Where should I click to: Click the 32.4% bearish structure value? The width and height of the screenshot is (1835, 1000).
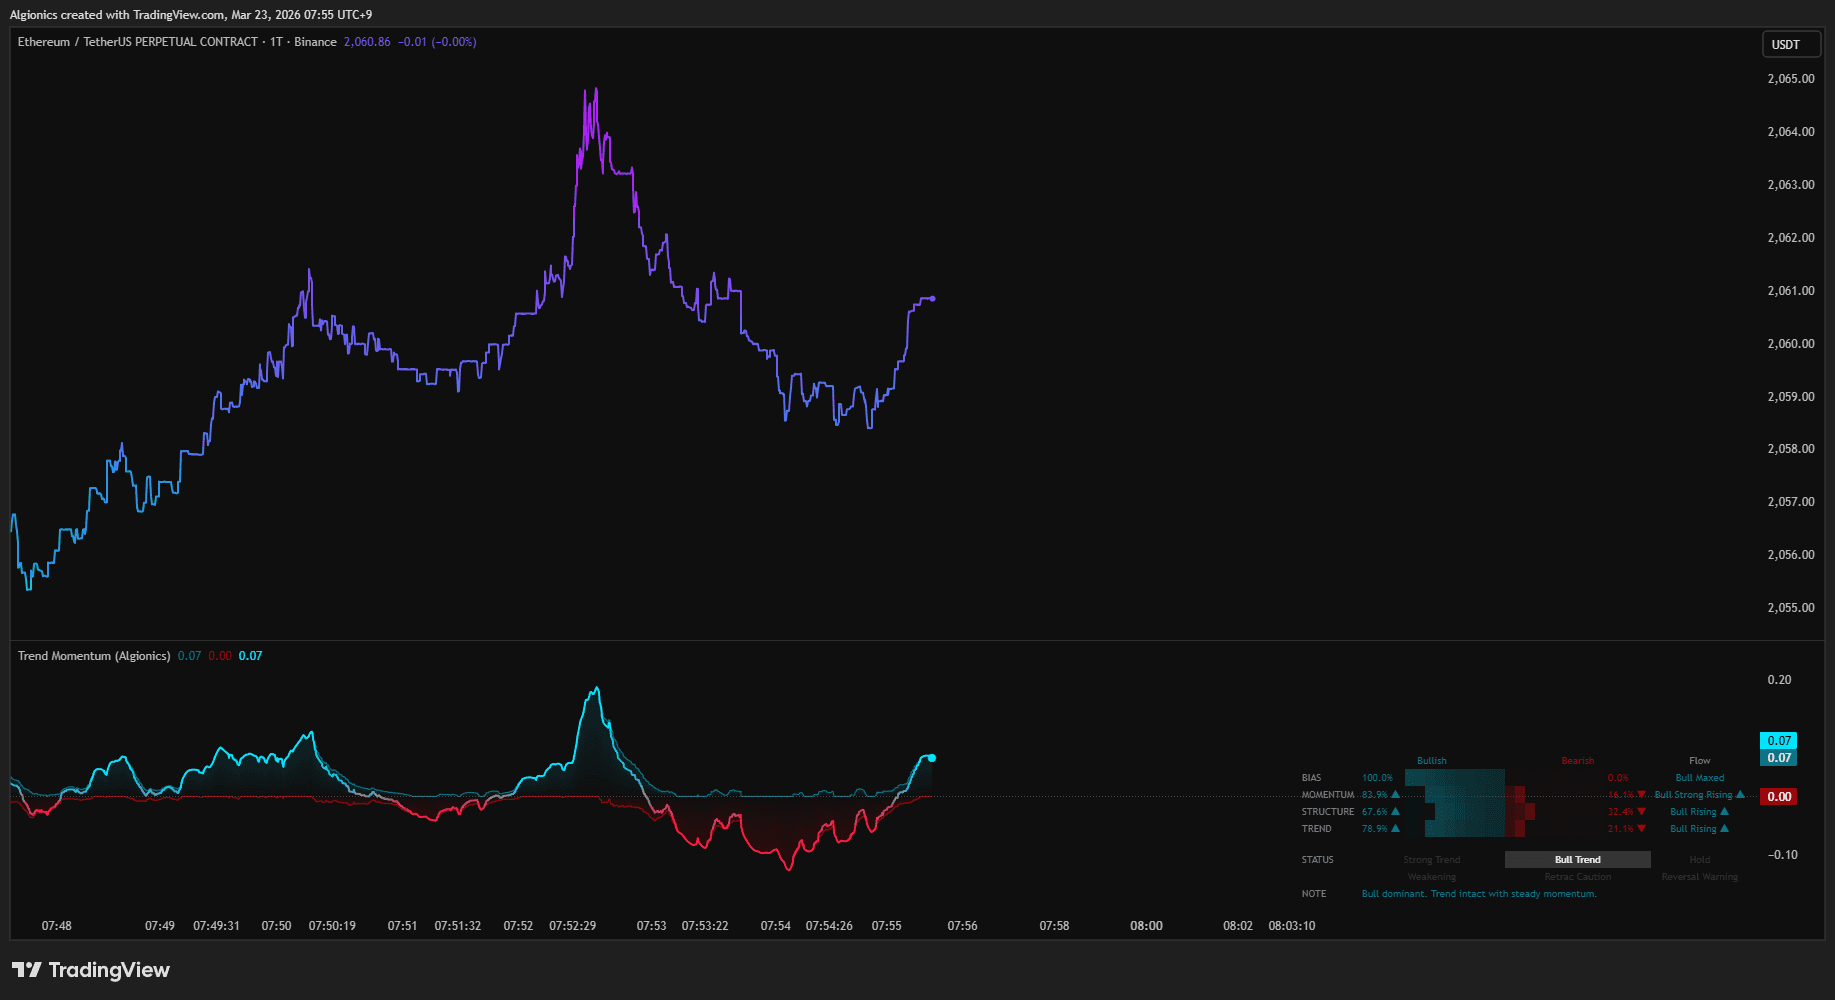click(x=1620, y=812)
